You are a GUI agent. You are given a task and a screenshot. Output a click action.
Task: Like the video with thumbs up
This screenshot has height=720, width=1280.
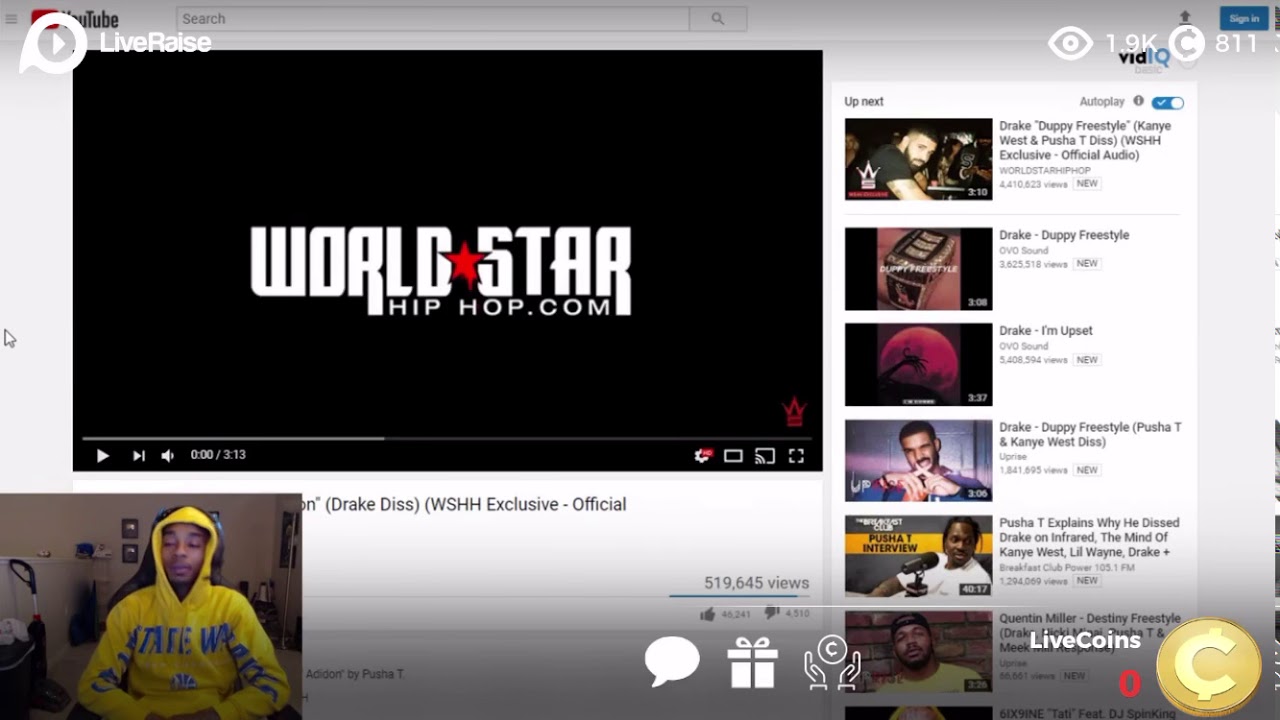[x=708, y=614]
